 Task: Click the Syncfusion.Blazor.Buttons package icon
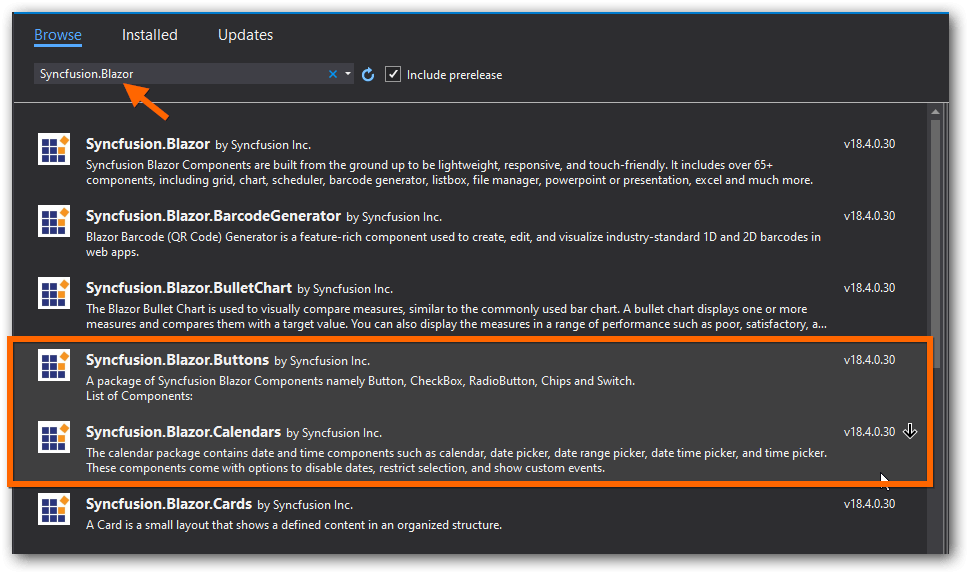53,365
